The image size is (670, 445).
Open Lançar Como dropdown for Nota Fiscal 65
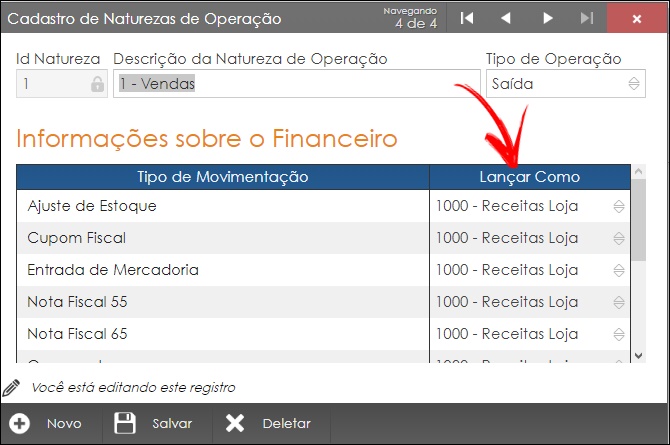[x=619, y=335]
